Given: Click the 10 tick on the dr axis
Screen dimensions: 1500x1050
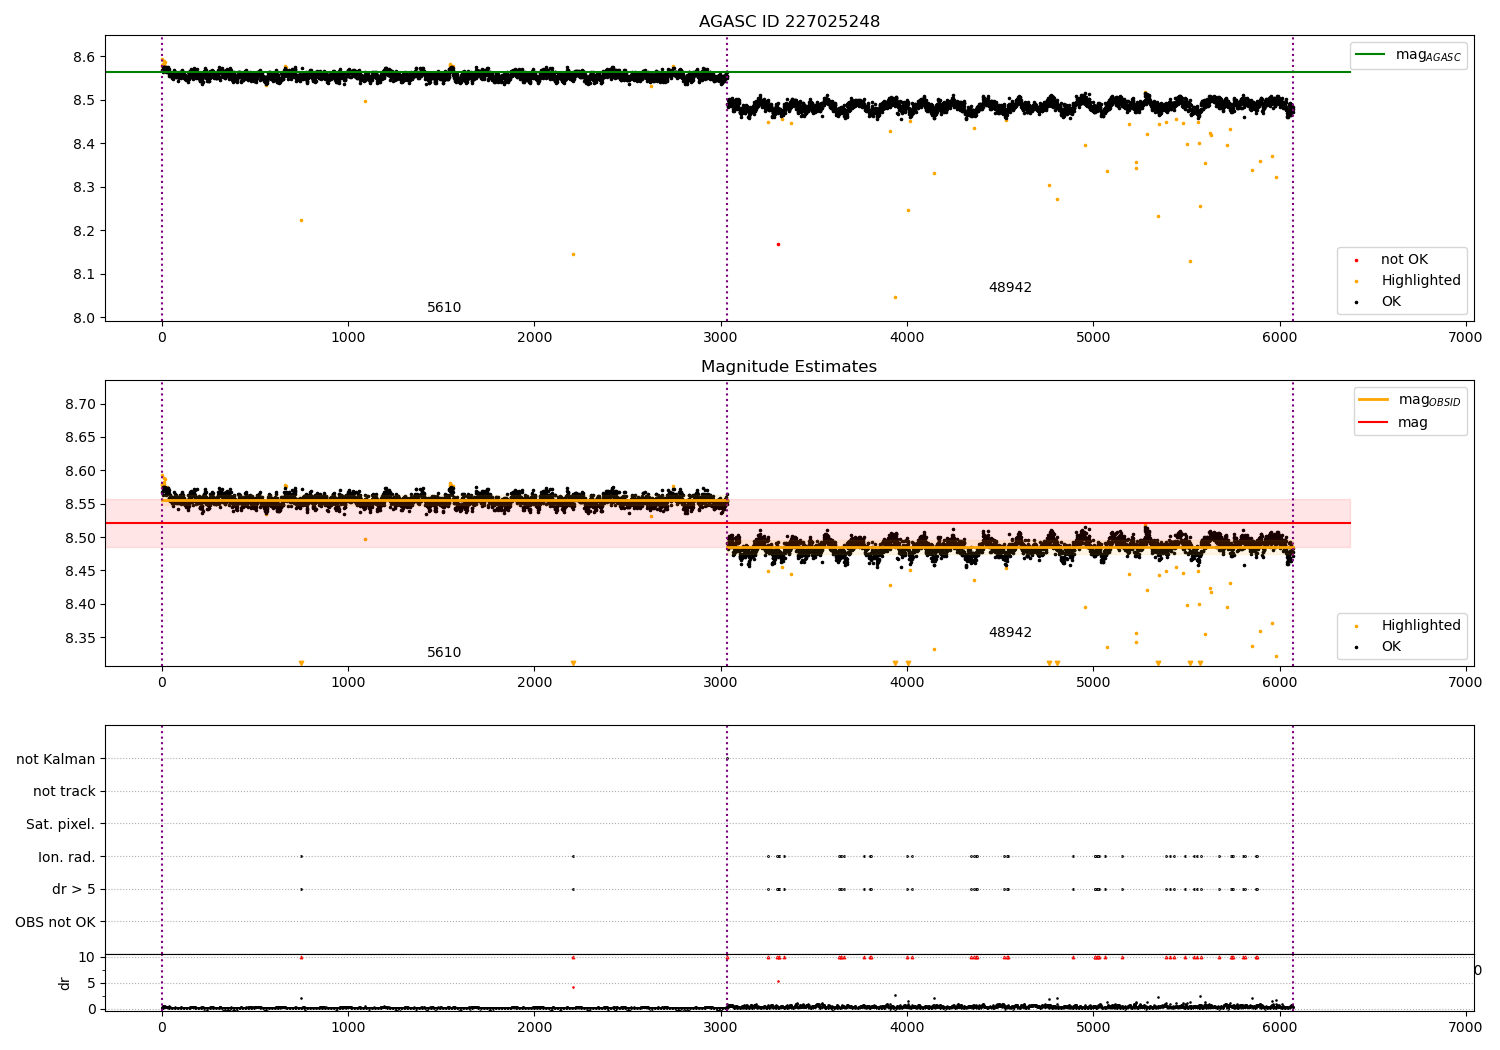Looking at the screenshot, I should click(87, 957).
